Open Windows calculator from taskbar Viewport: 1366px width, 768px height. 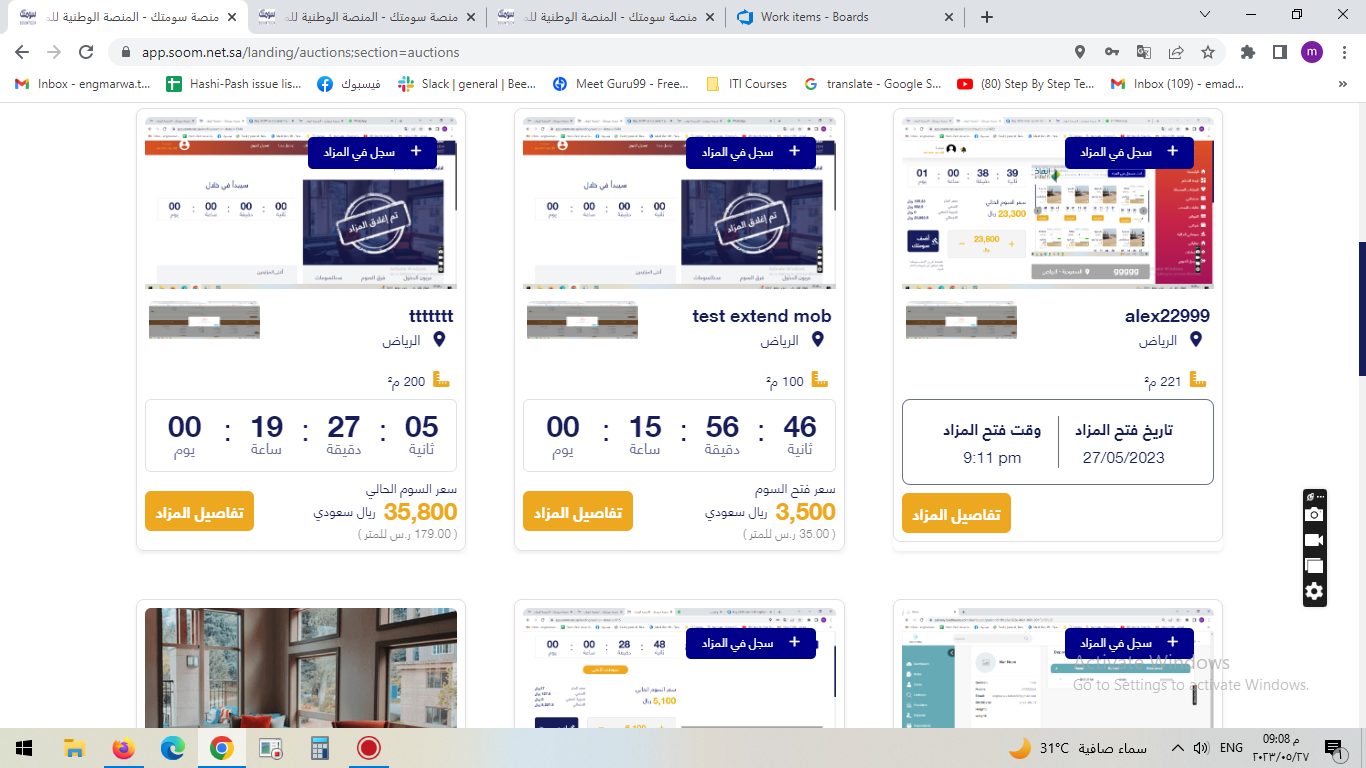pos(320,747)
